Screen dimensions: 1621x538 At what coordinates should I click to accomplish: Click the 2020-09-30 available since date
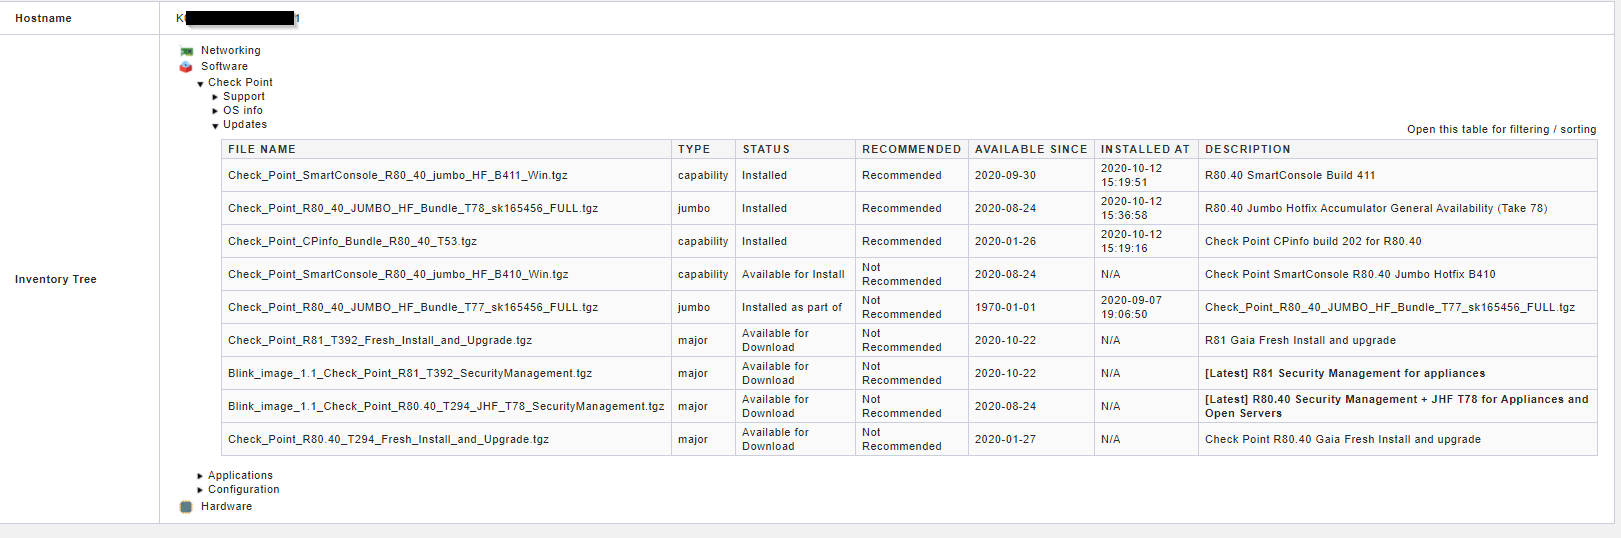click(x=1005, y=175)
